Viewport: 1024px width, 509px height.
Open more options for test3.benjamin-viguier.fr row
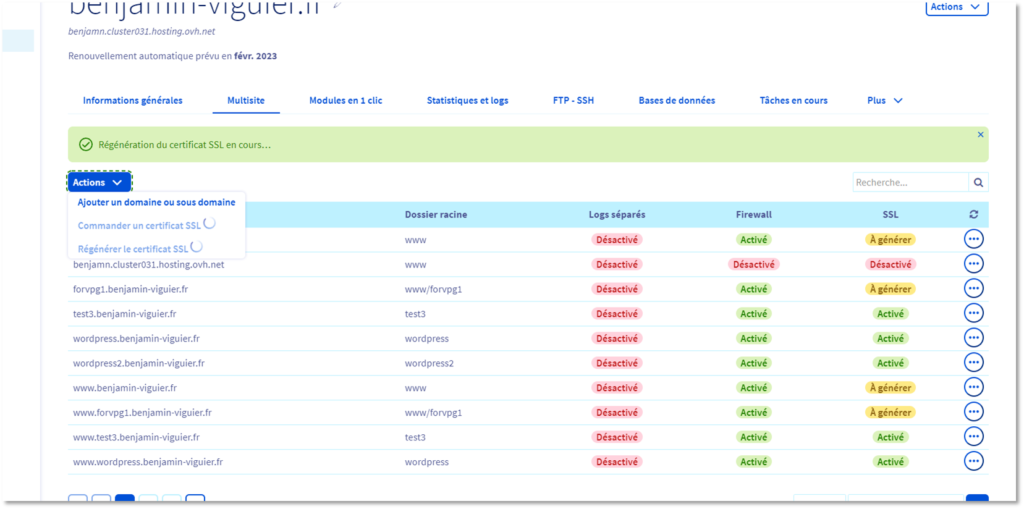(x=974, y=313)
